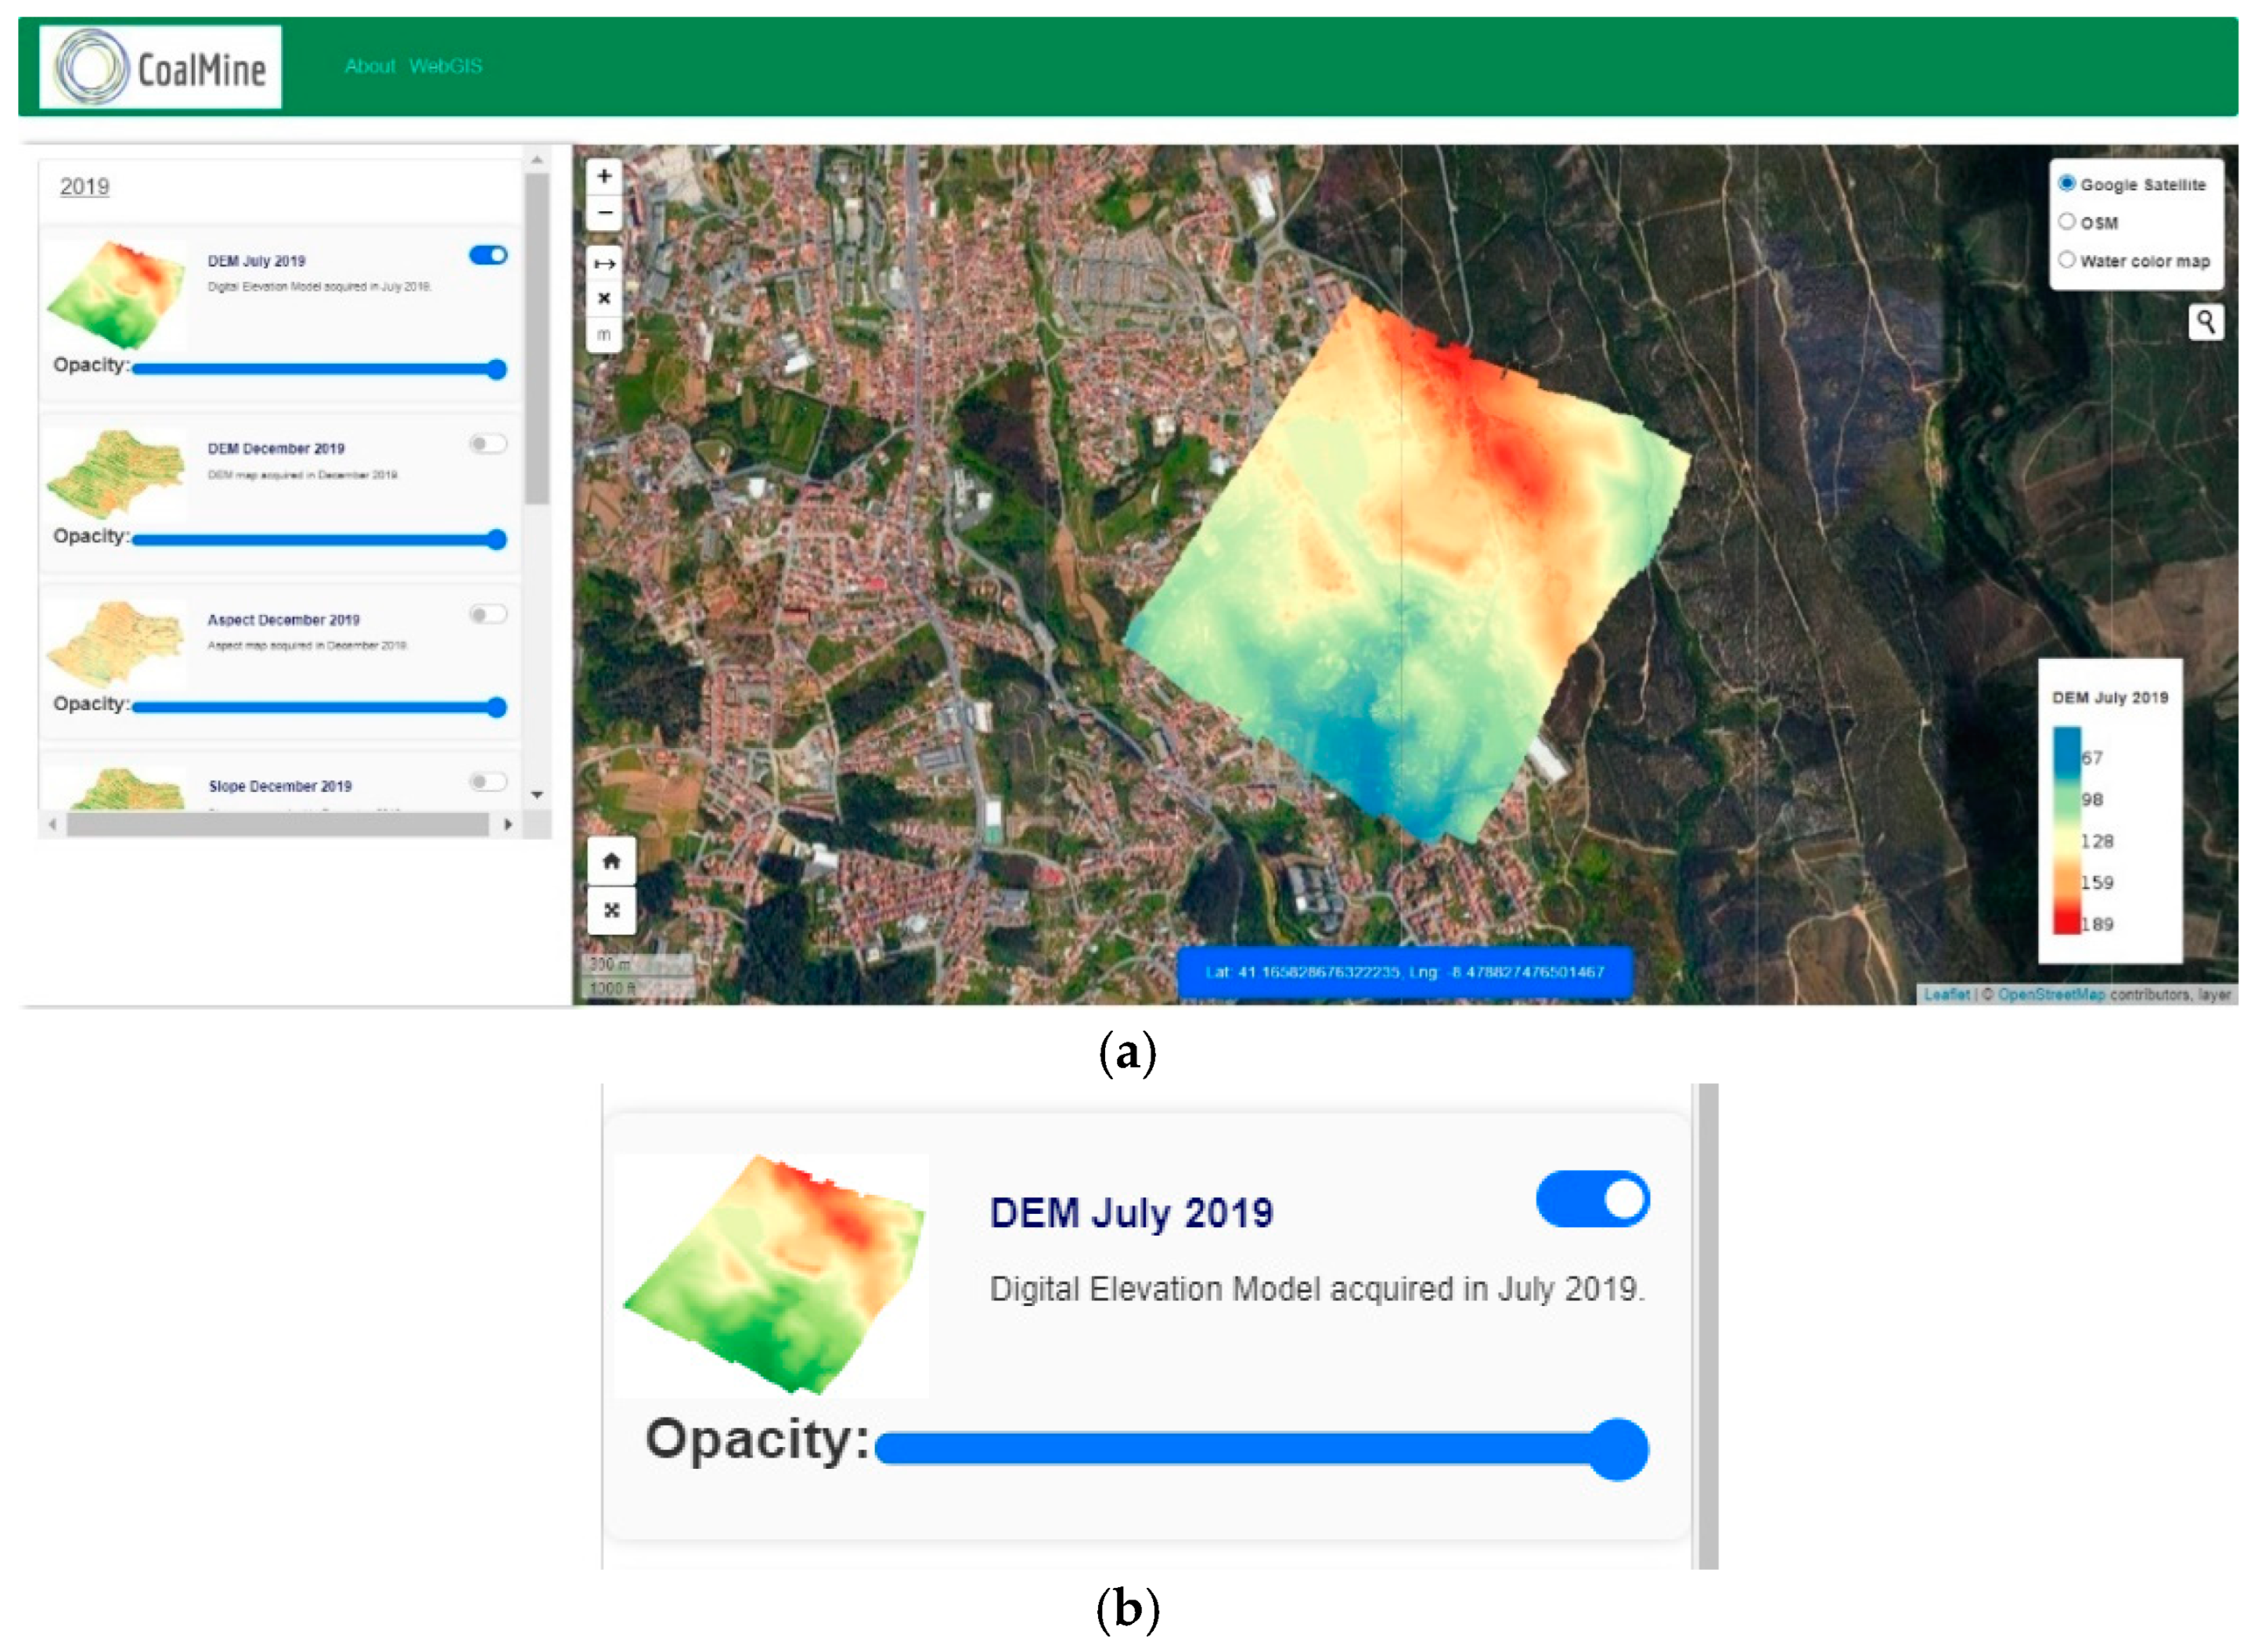Open the About menu item
The width and height of the screenshot is (2258, 1652).
tap(369, 66)
